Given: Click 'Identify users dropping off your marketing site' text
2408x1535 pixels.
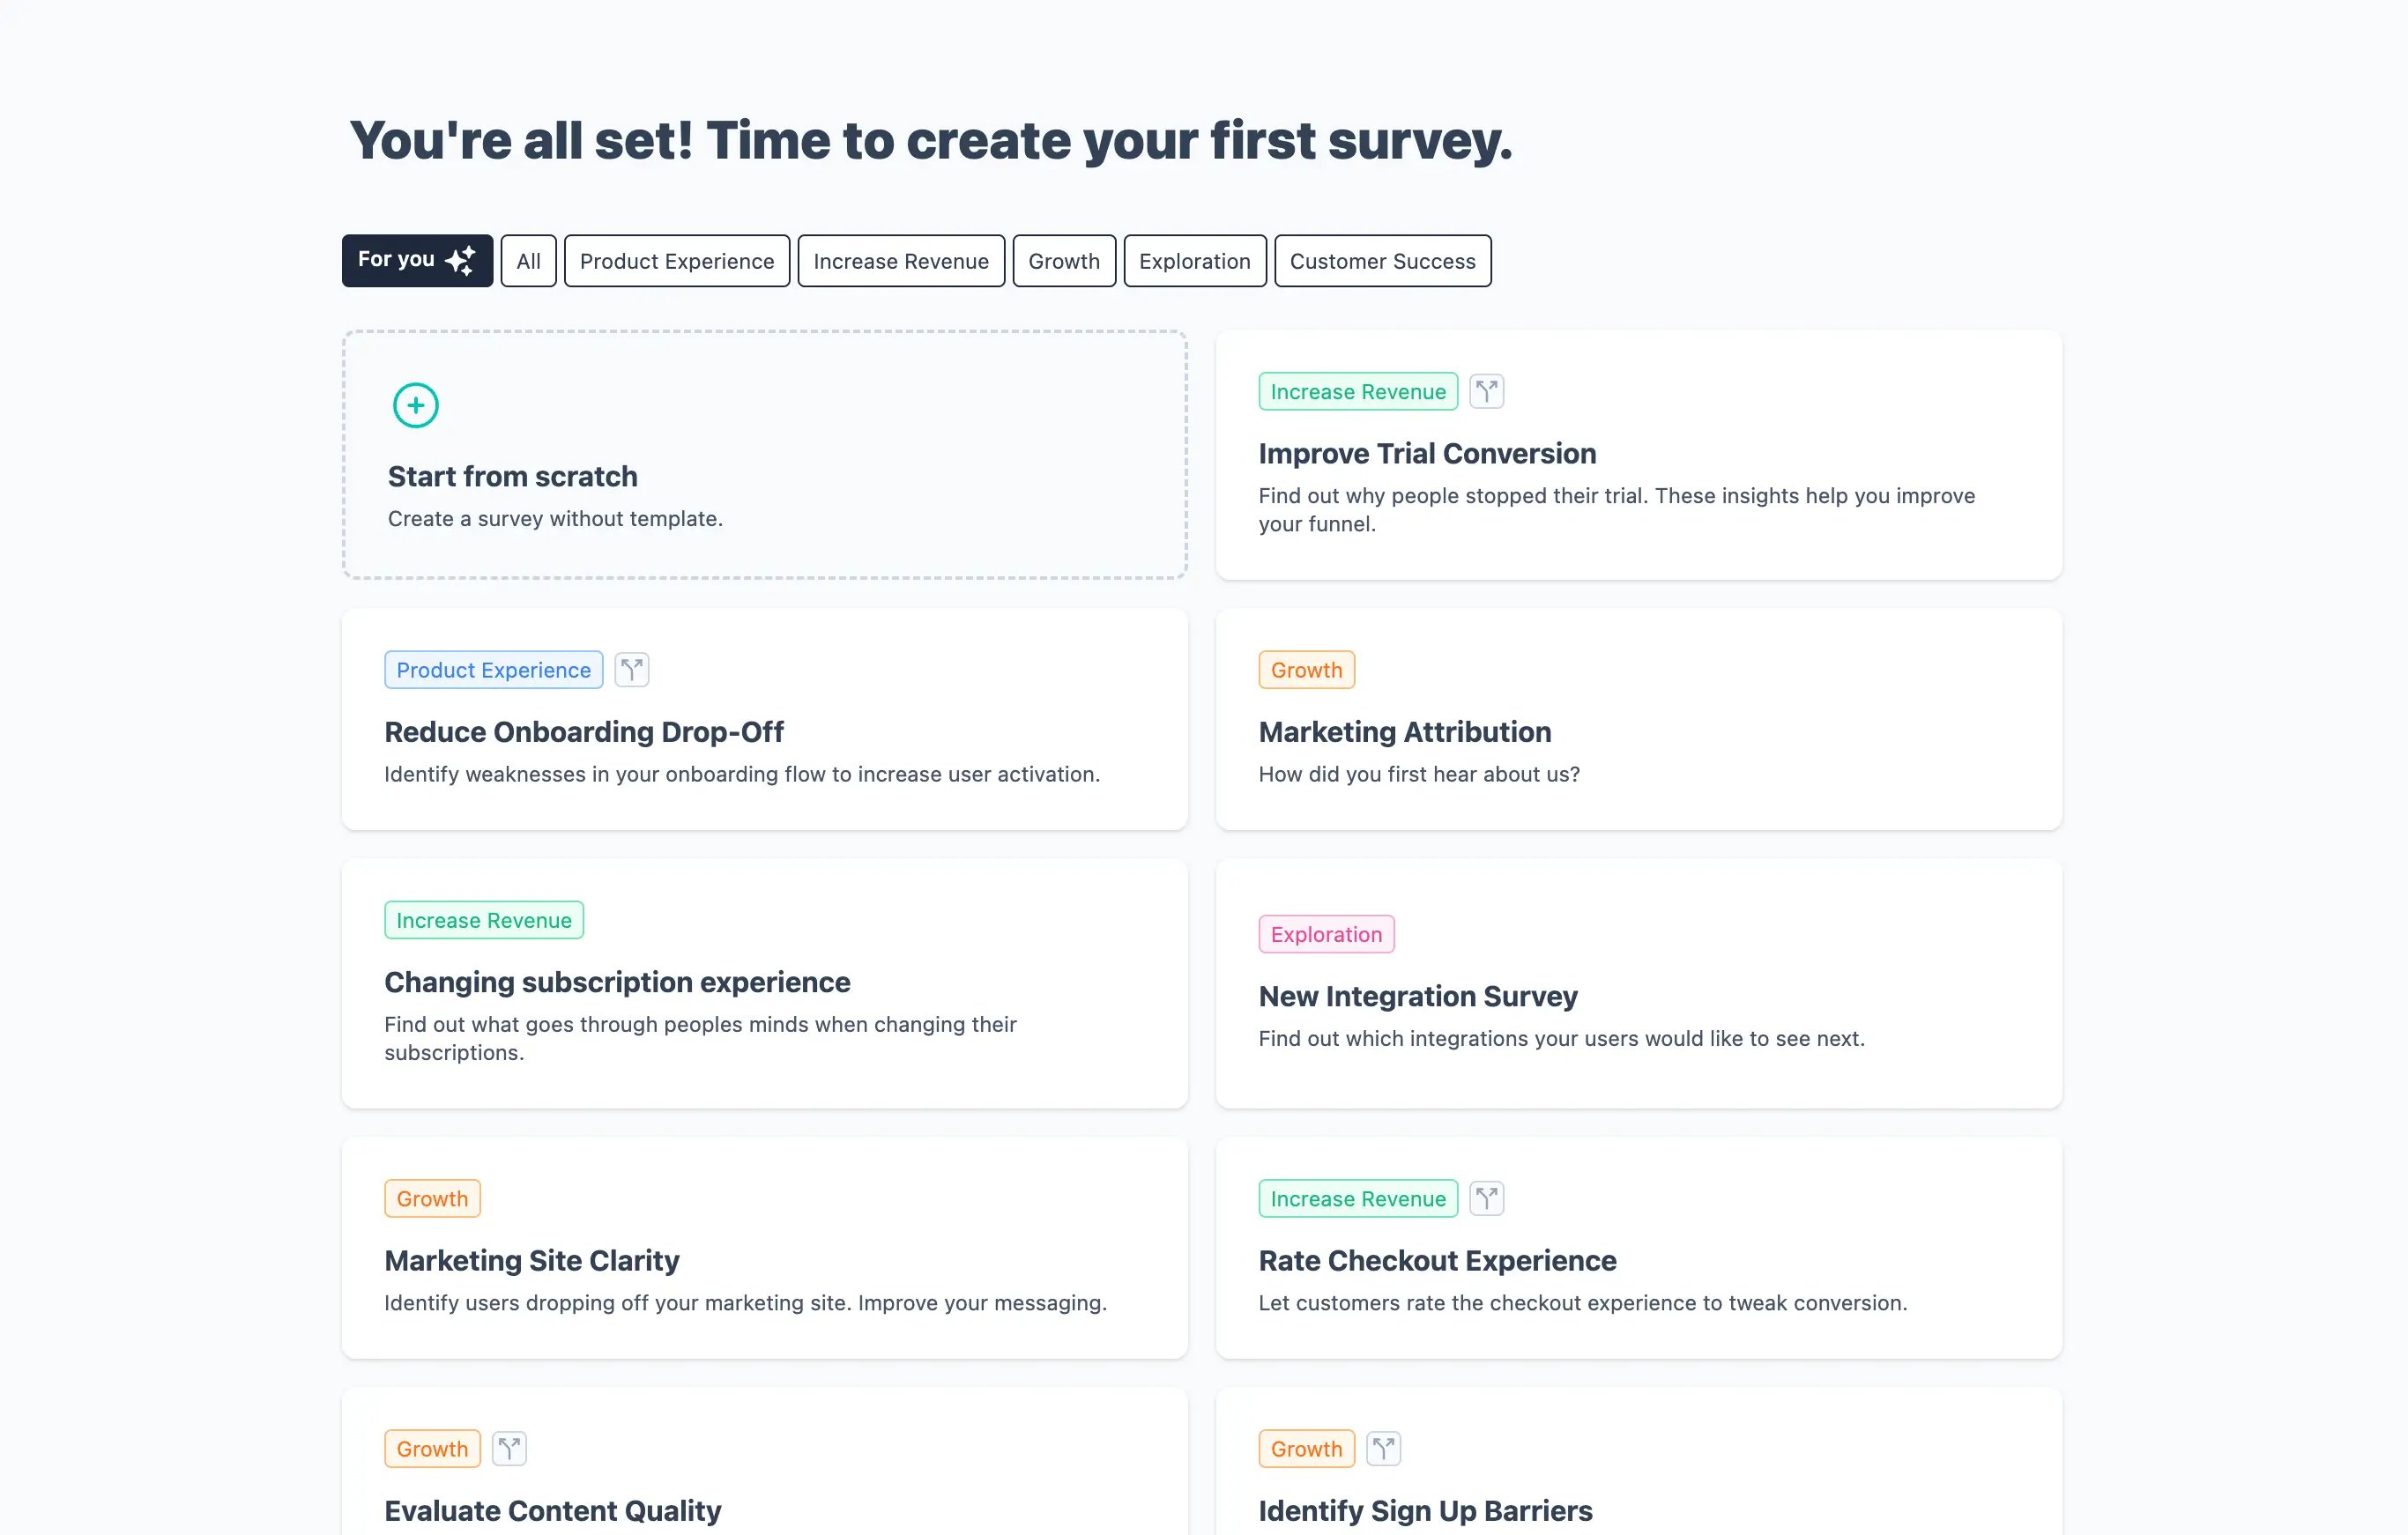Looking at the screenshot, I should 745,1303.
